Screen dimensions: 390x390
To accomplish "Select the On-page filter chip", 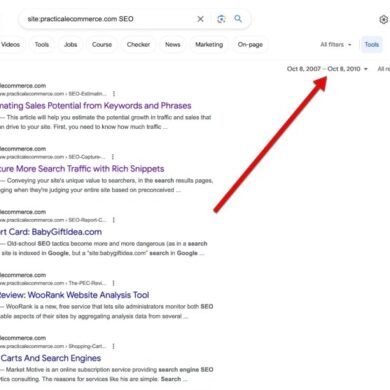I will point(250,44).
